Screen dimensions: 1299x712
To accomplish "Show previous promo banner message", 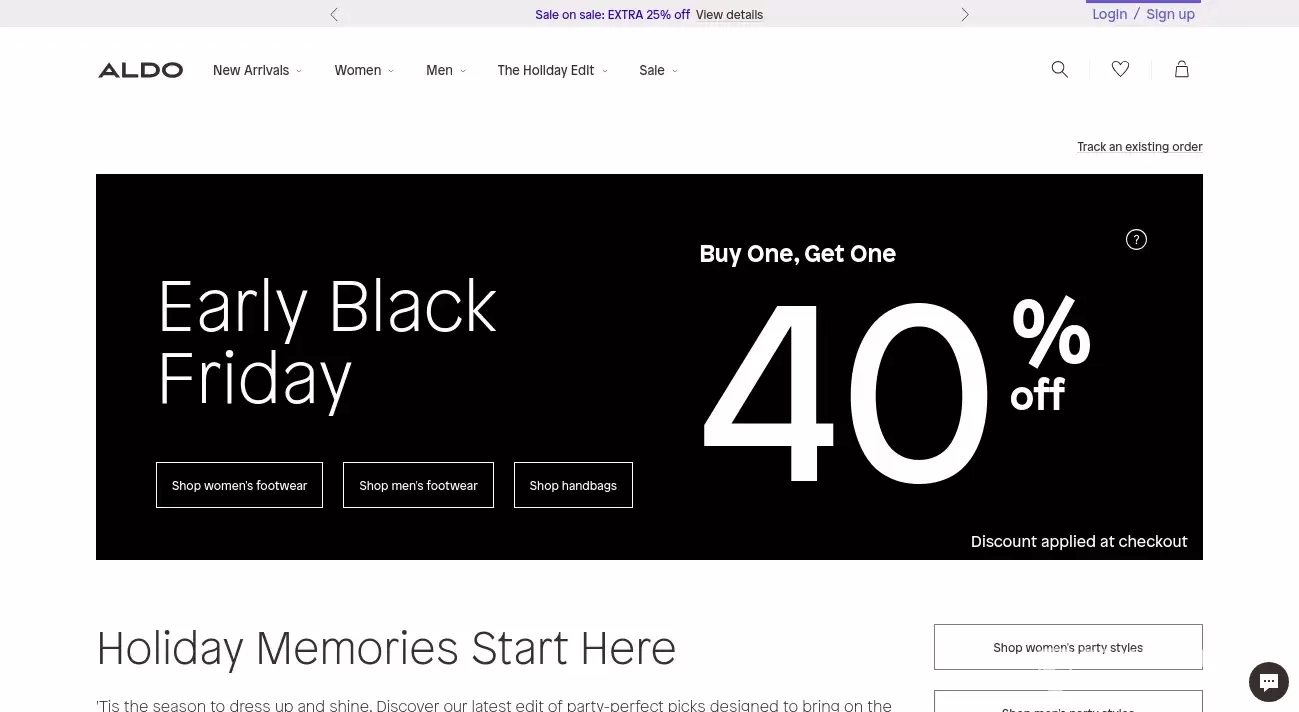I will (x=334, y=14).
